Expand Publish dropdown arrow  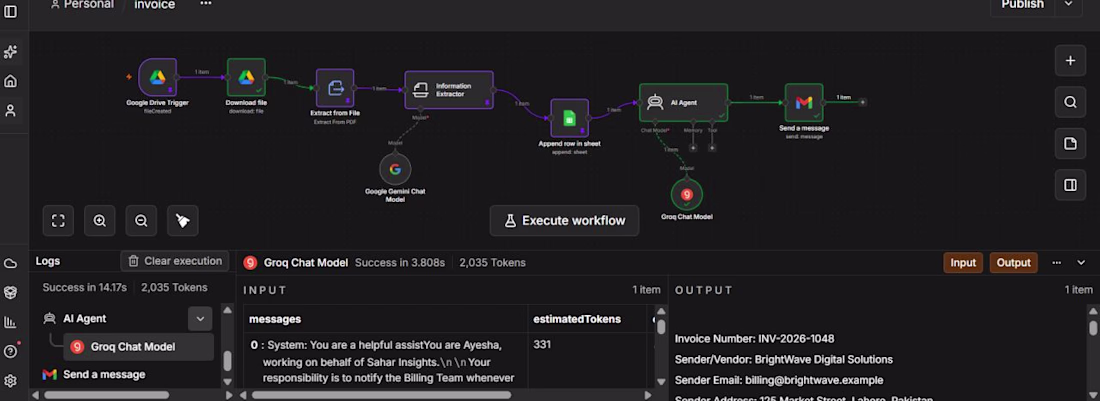pos(1068,5)
